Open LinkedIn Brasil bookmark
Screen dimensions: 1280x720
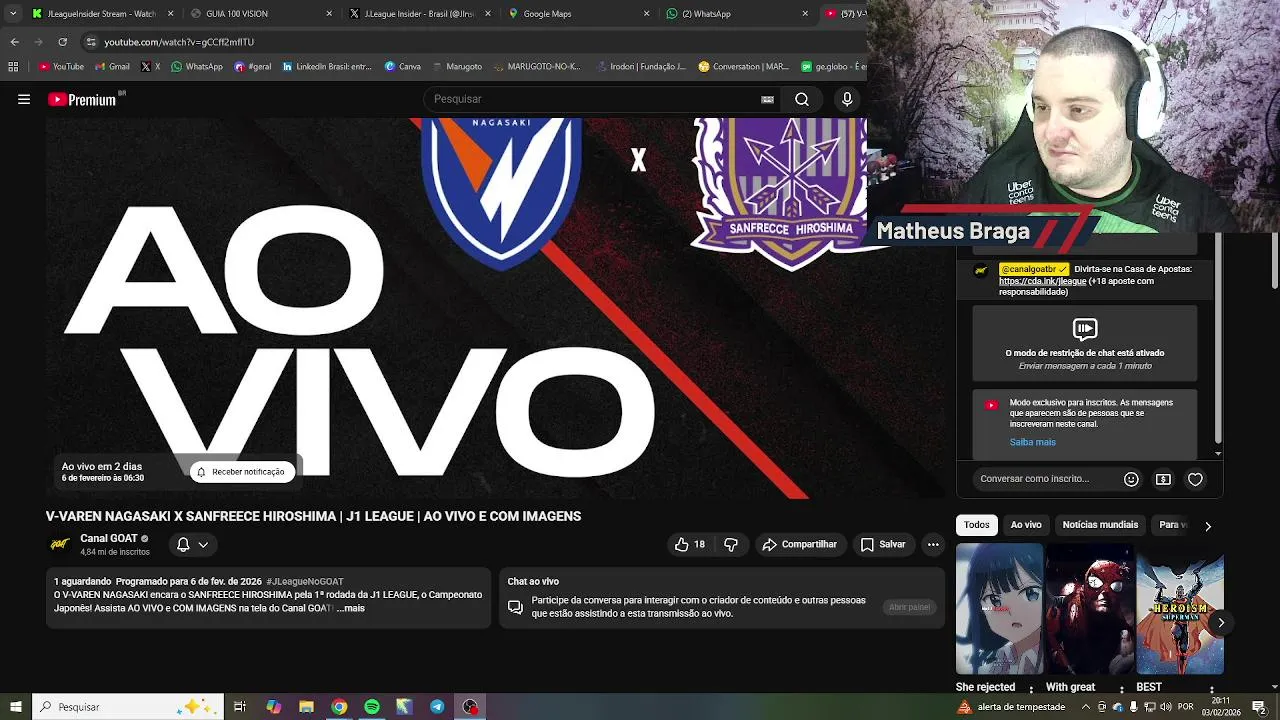coord(327,67)
